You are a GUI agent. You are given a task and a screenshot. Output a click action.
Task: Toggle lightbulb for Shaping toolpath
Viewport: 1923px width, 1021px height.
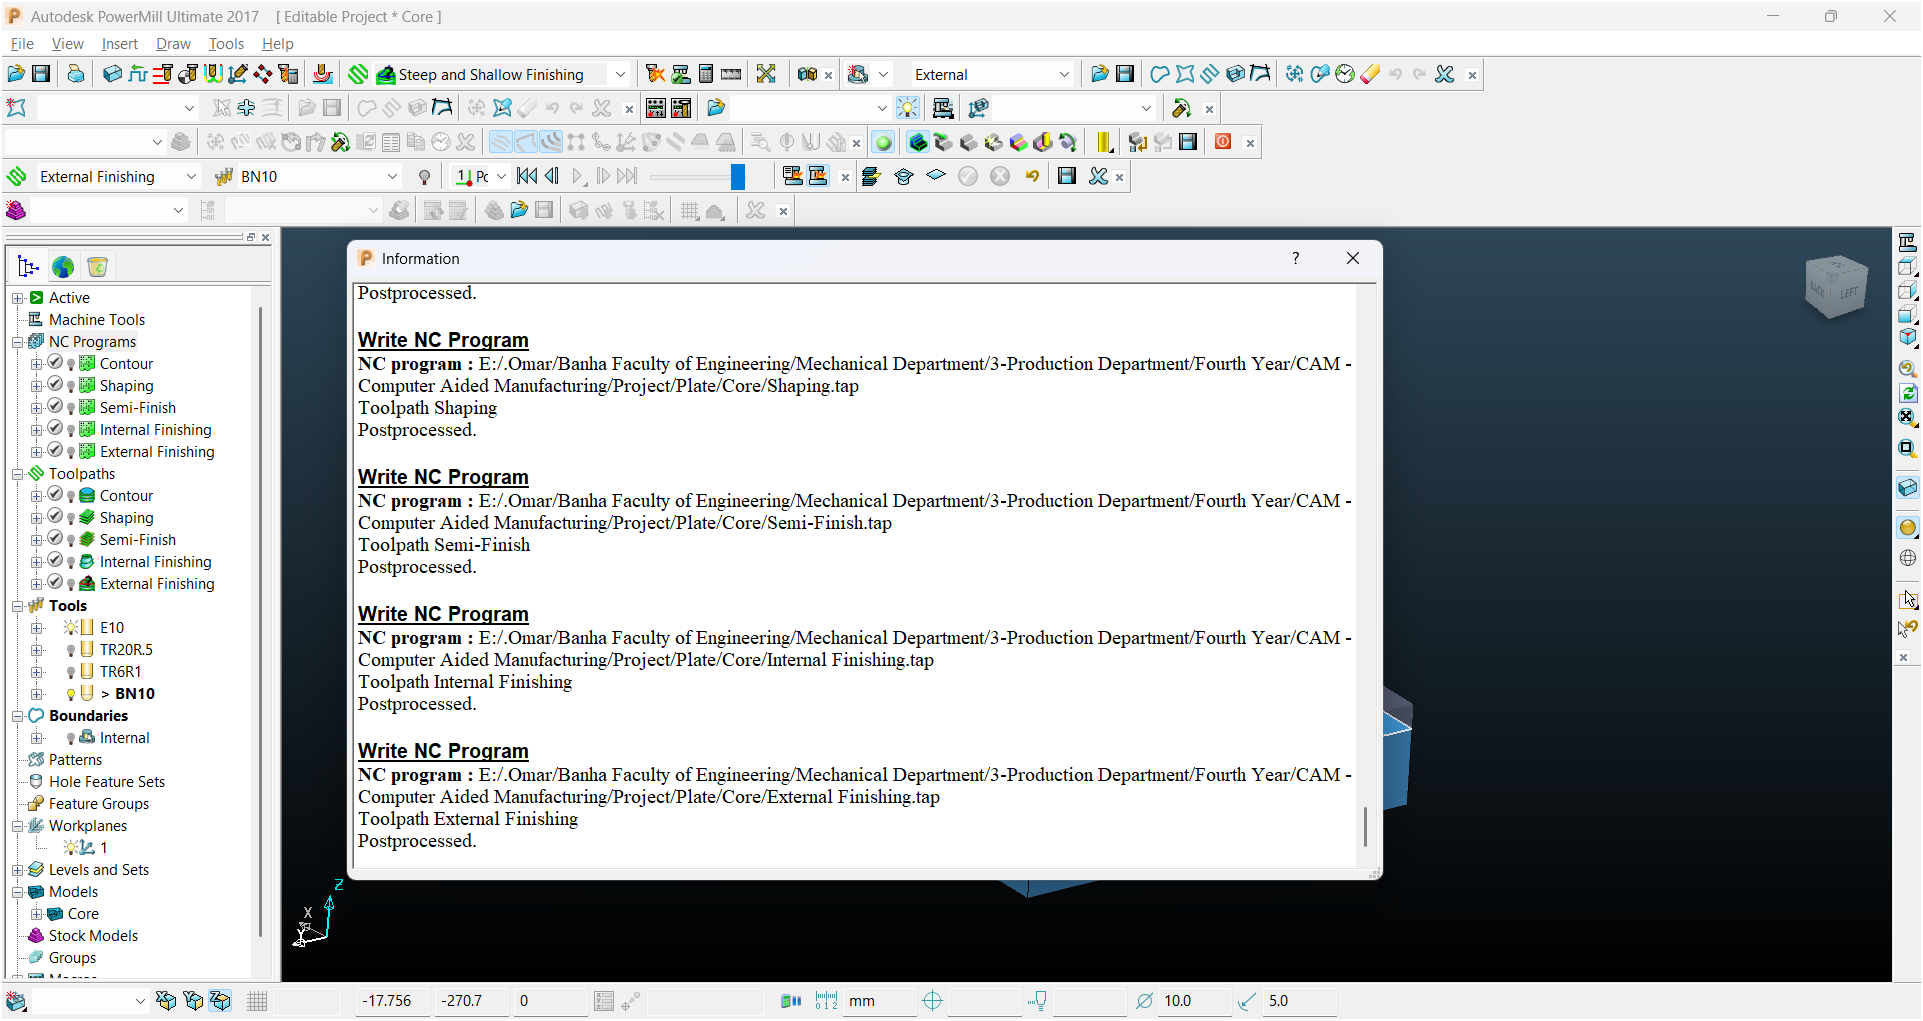71,519
